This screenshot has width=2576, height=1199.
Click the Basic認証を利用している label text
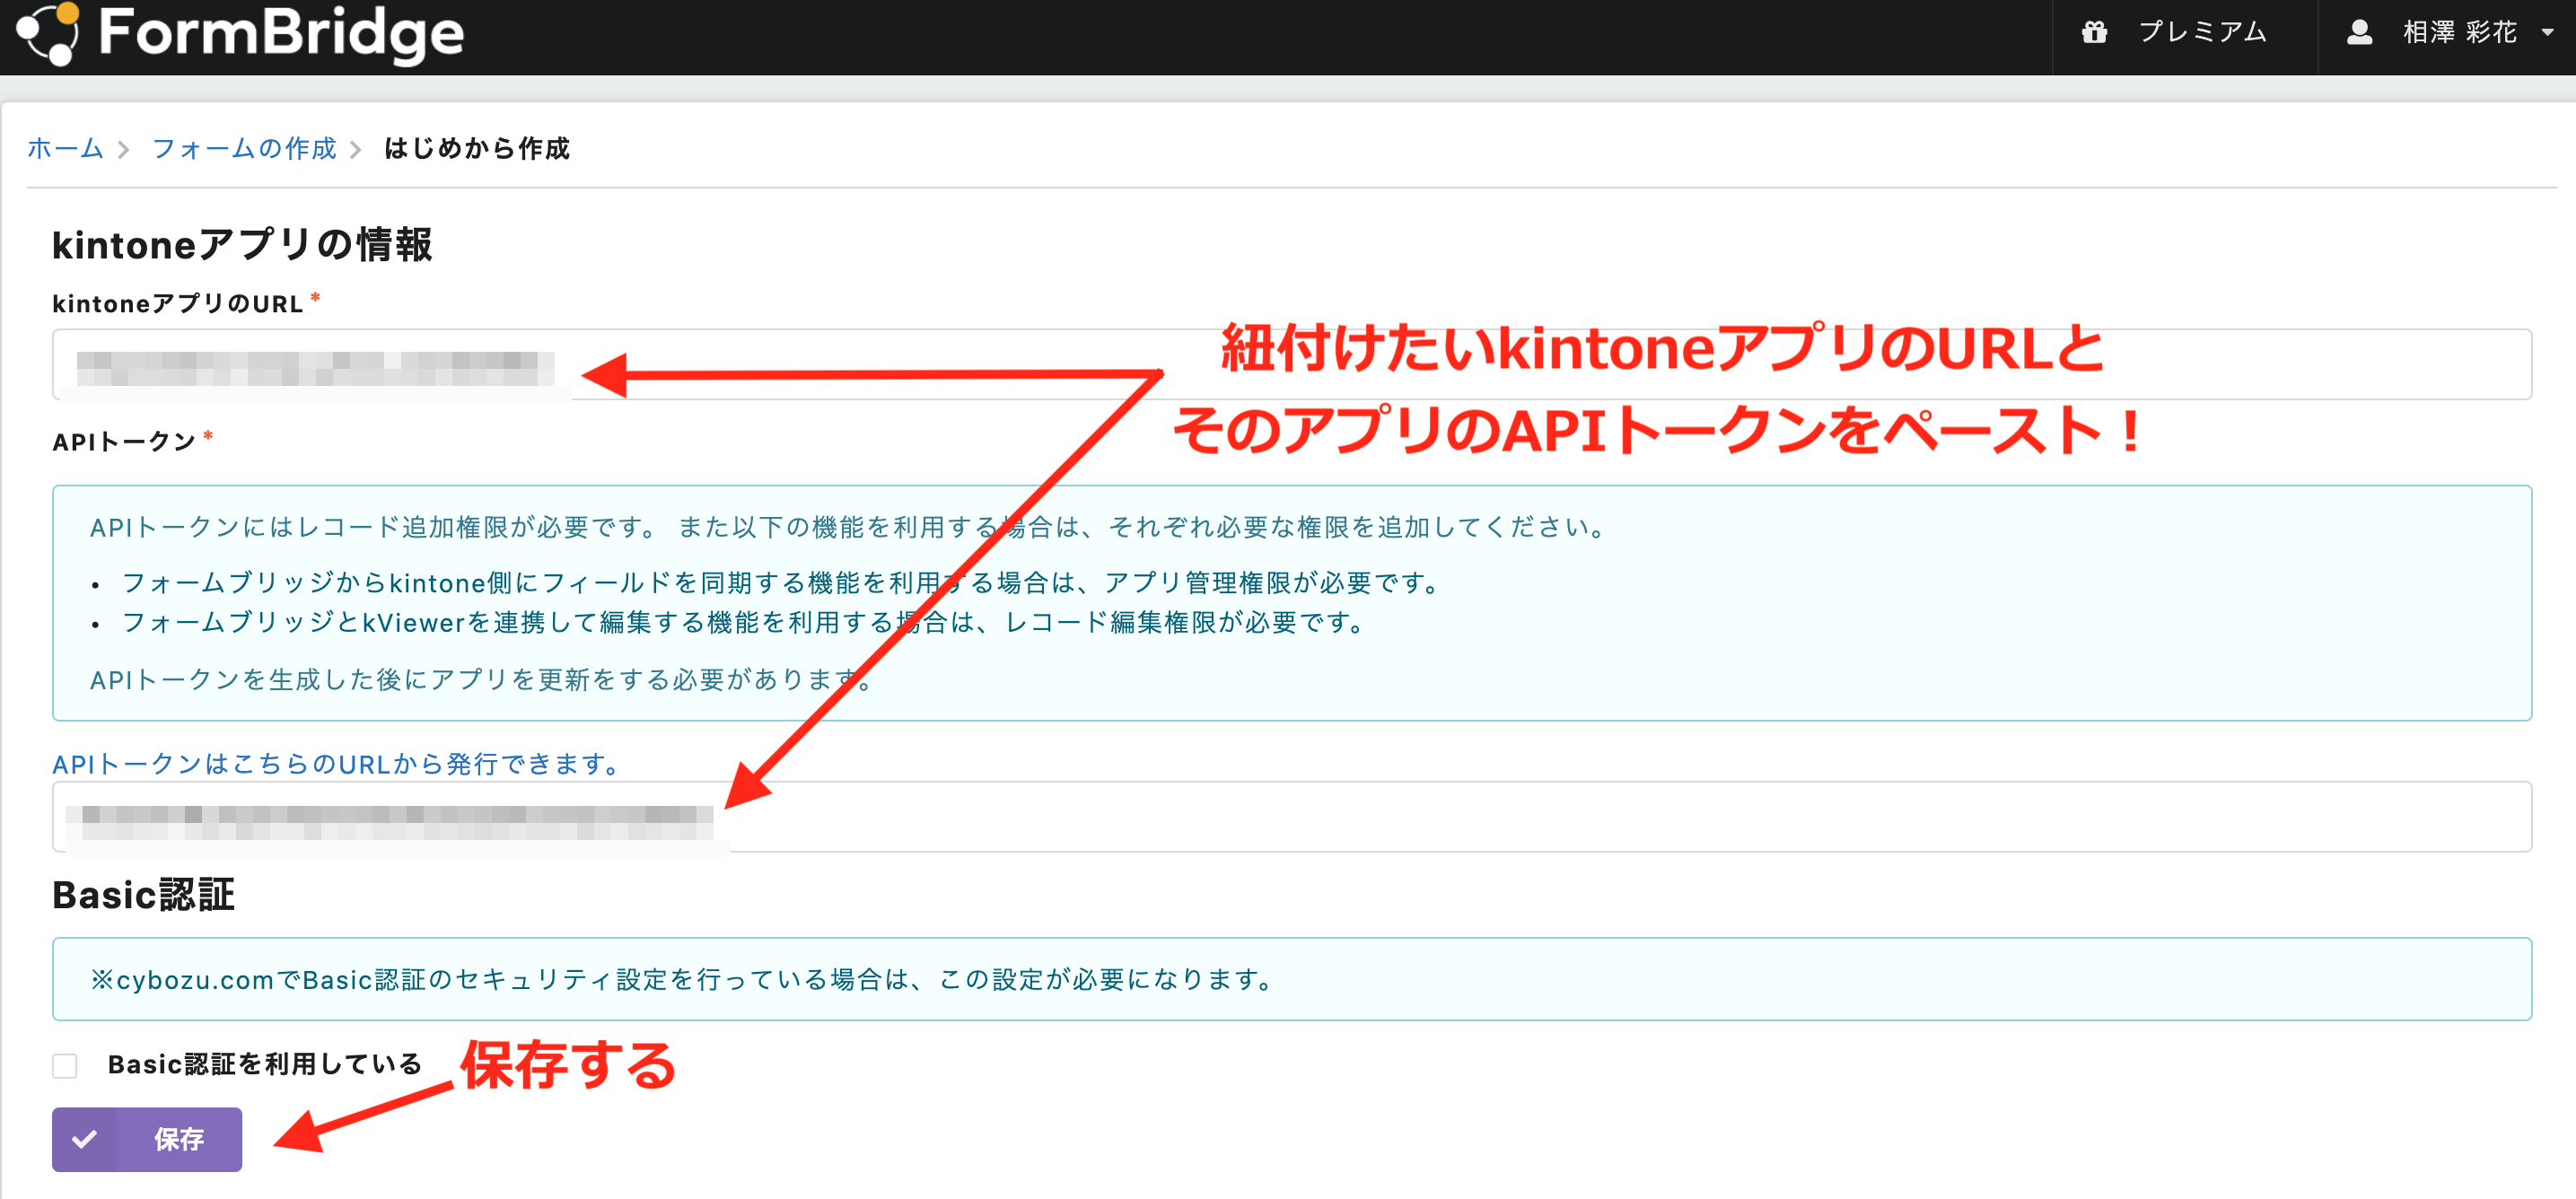[x=265, y=1064]
